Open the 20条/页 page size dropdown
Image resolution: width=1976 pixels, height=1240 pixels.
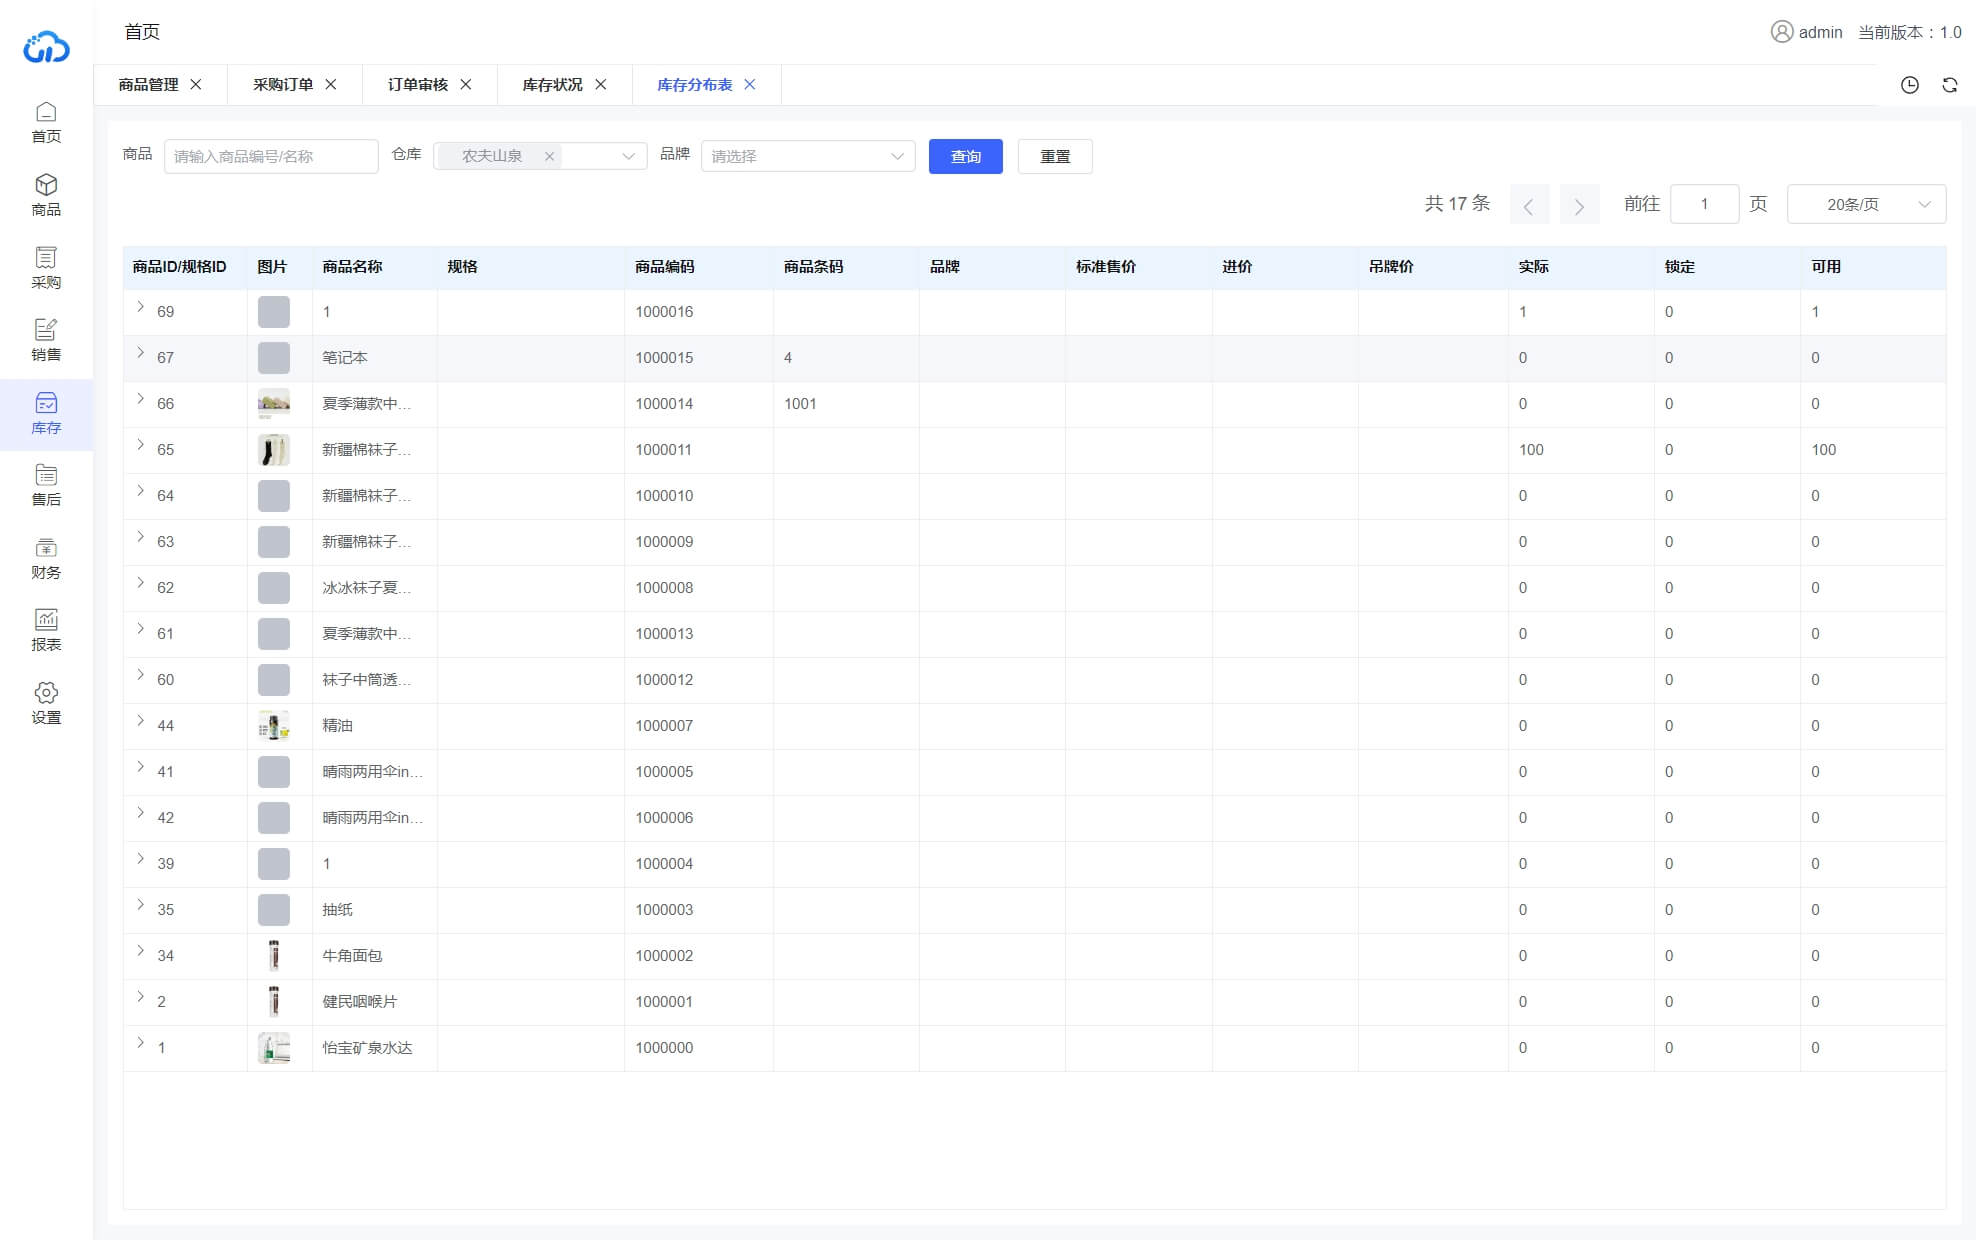tap(1865, 204)
